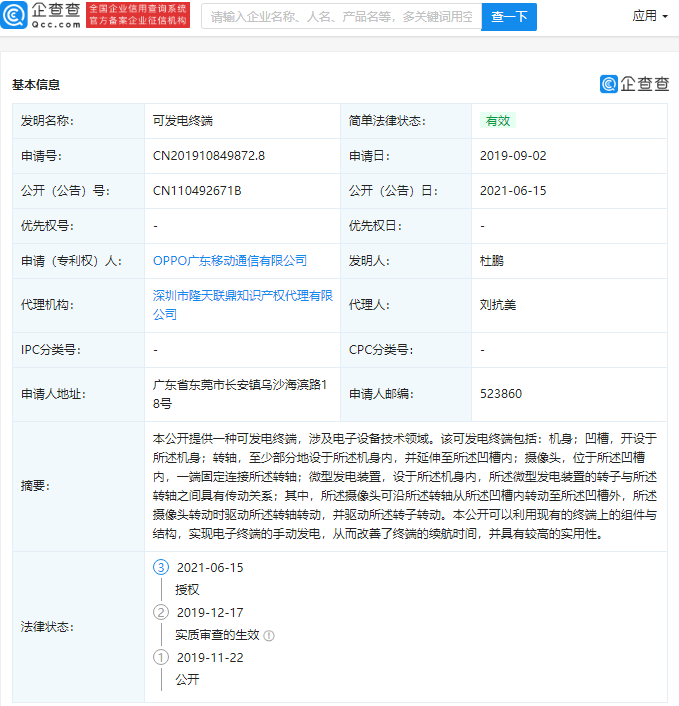Viewport: 679px width, 706px height.
Task: Open 深圳市隆天联鼎知识产权代理有限公司 agency link
Action: tap(242, 305)
